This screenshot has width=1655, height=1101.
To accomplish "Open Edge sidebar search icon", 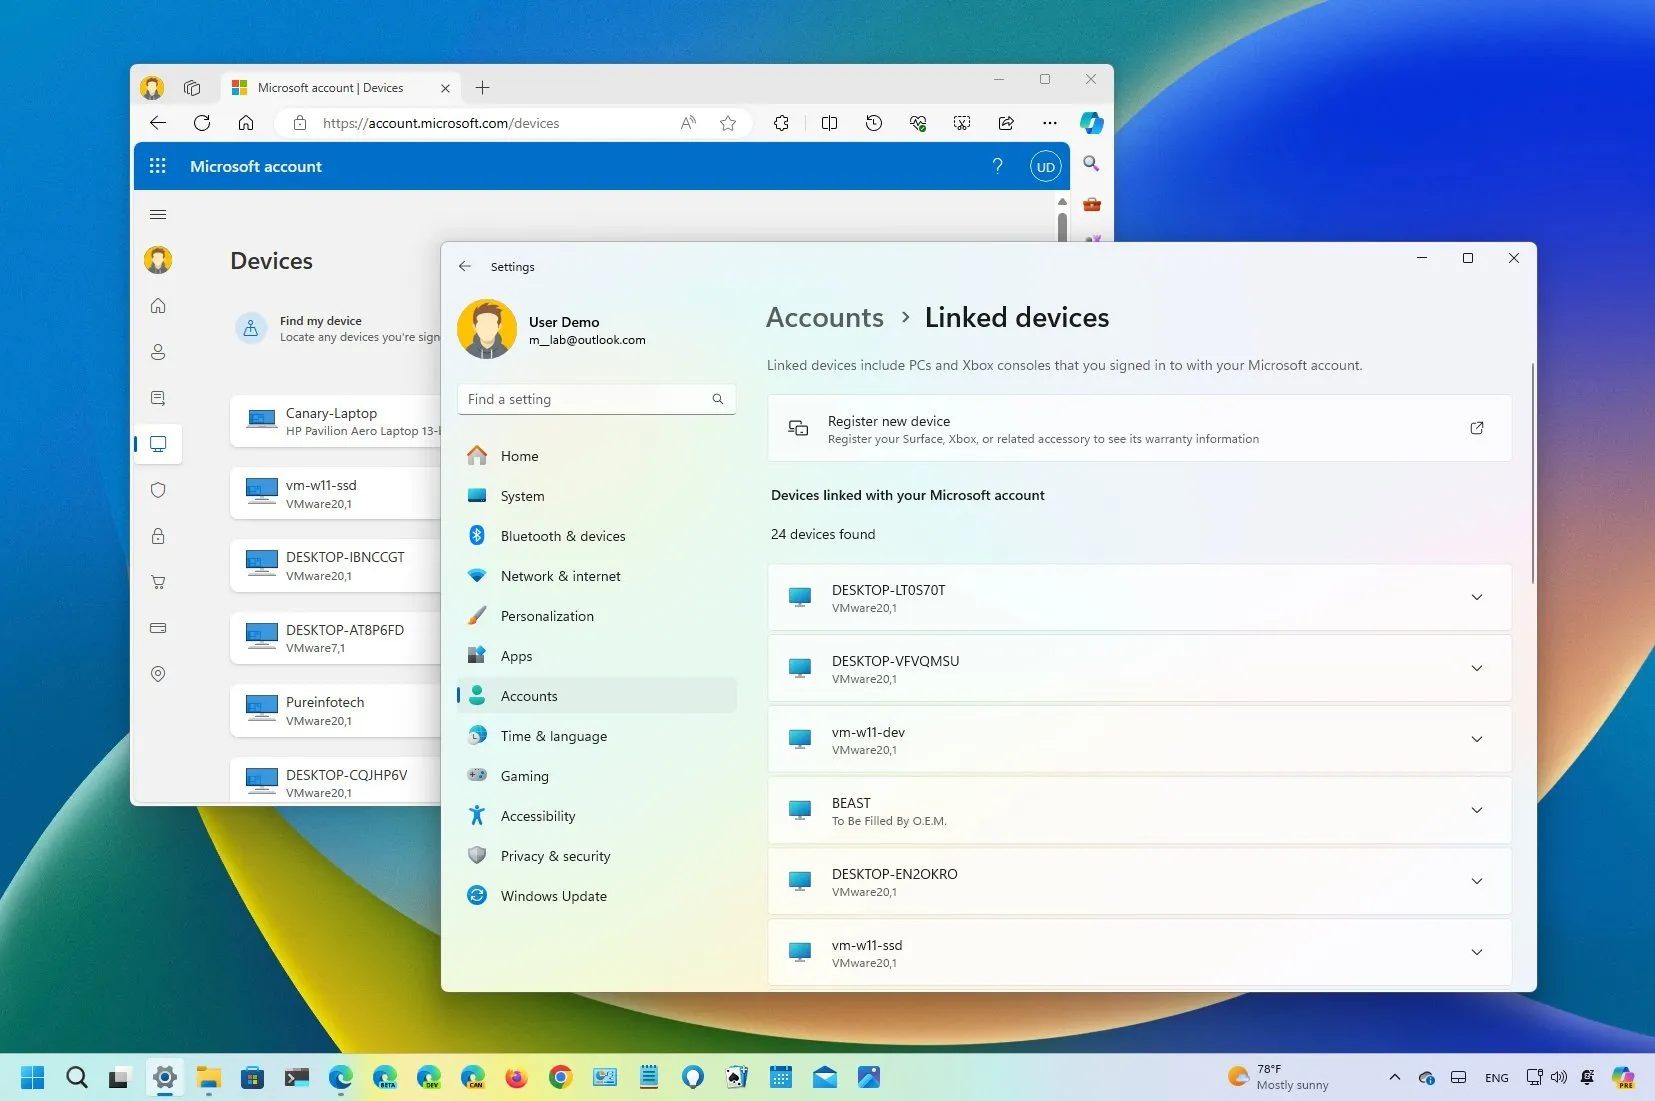I will pyautogui.click(x=1091, y=163).
